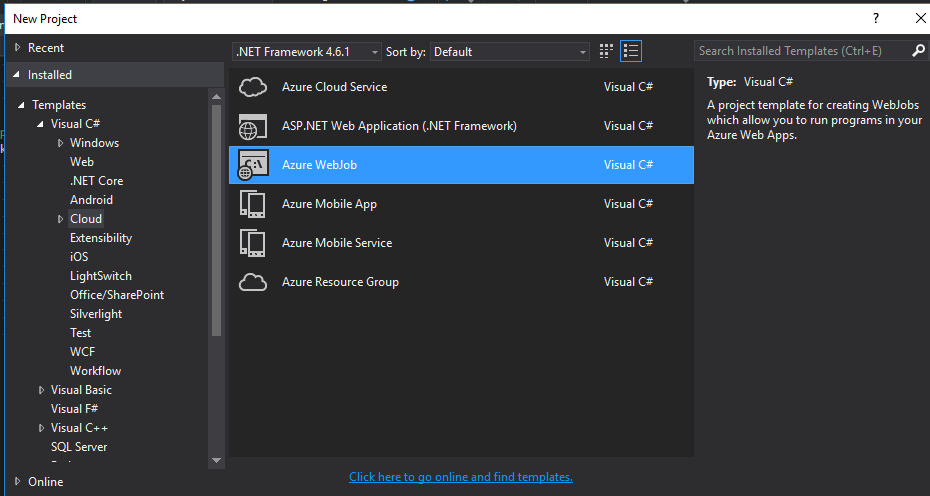
Task: Click Visual C# label in Azure Cloud Service row
Action: point(628,87)
